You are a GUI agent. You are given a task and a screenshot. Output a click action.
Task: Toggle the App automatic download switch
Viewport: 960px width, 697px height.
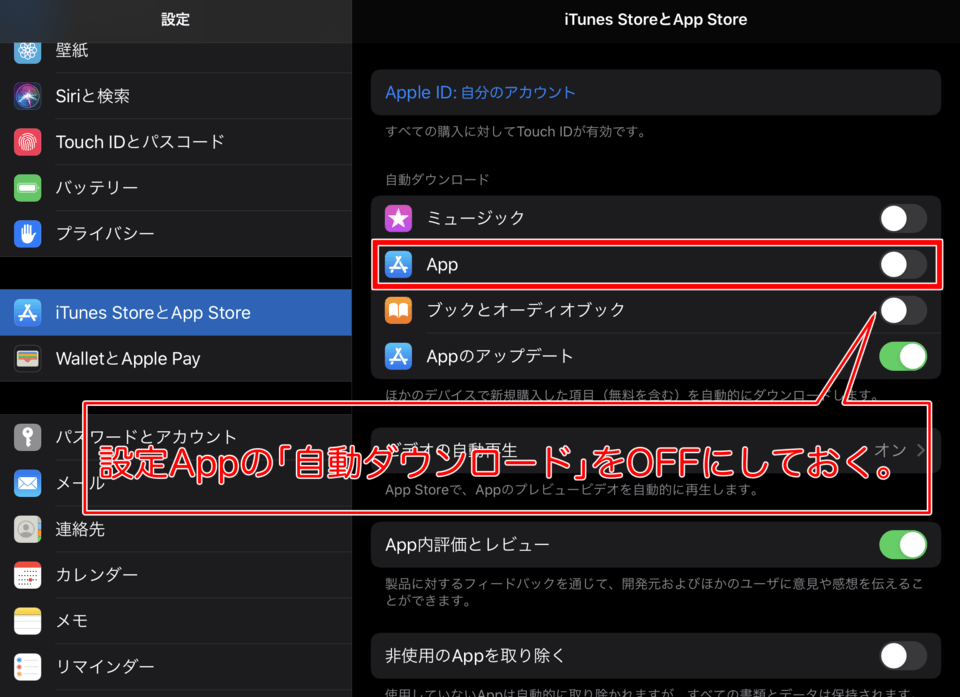(x=903, y=265)
